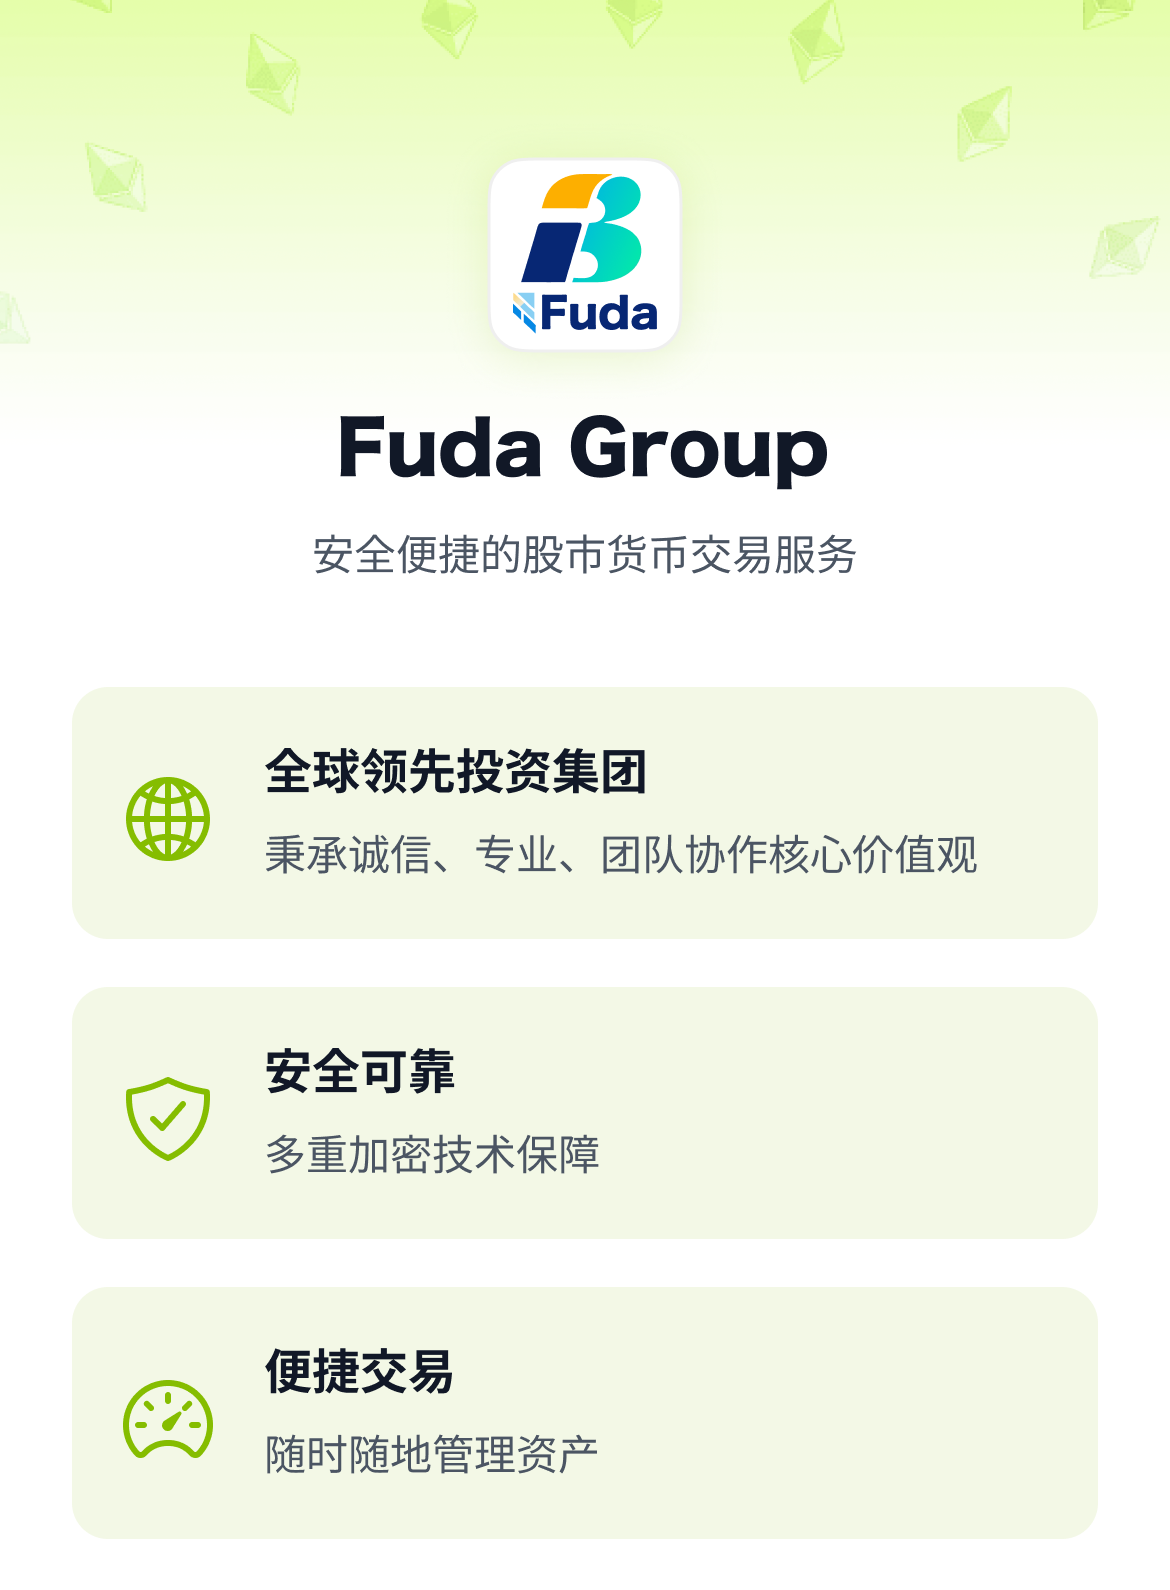Click the Fuda Group heading
The width and height of the screenshot is (1170, 1590).
[584, 448]
